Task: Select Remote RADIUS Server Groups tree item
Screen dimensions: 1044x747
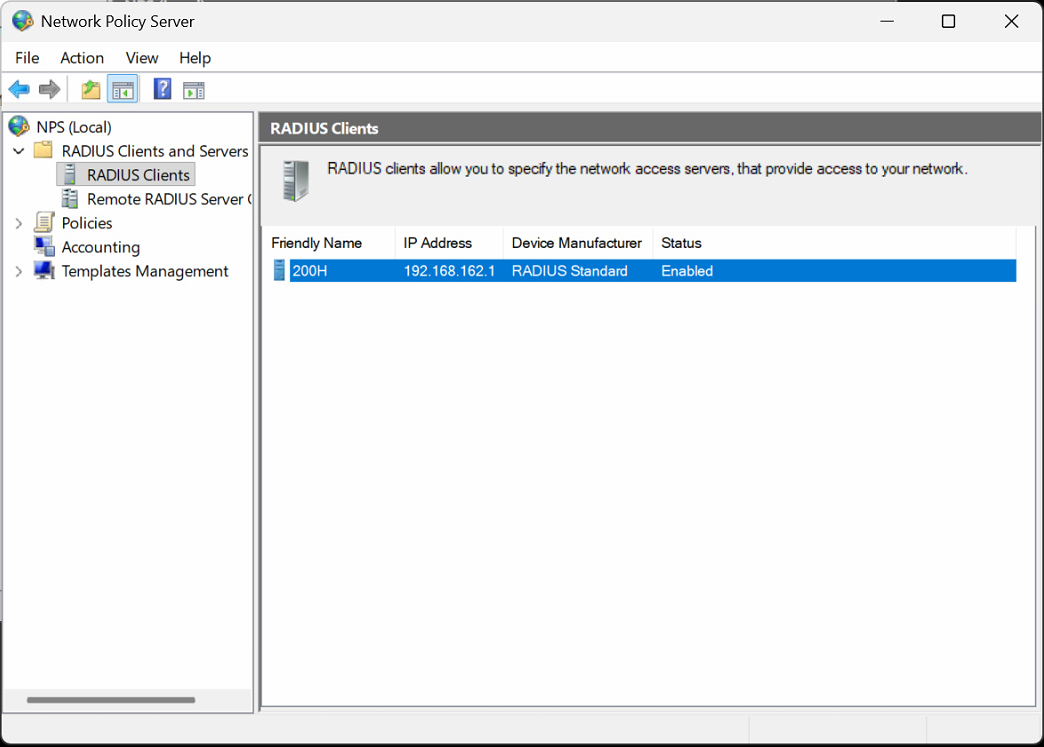Action: point(168,199)
